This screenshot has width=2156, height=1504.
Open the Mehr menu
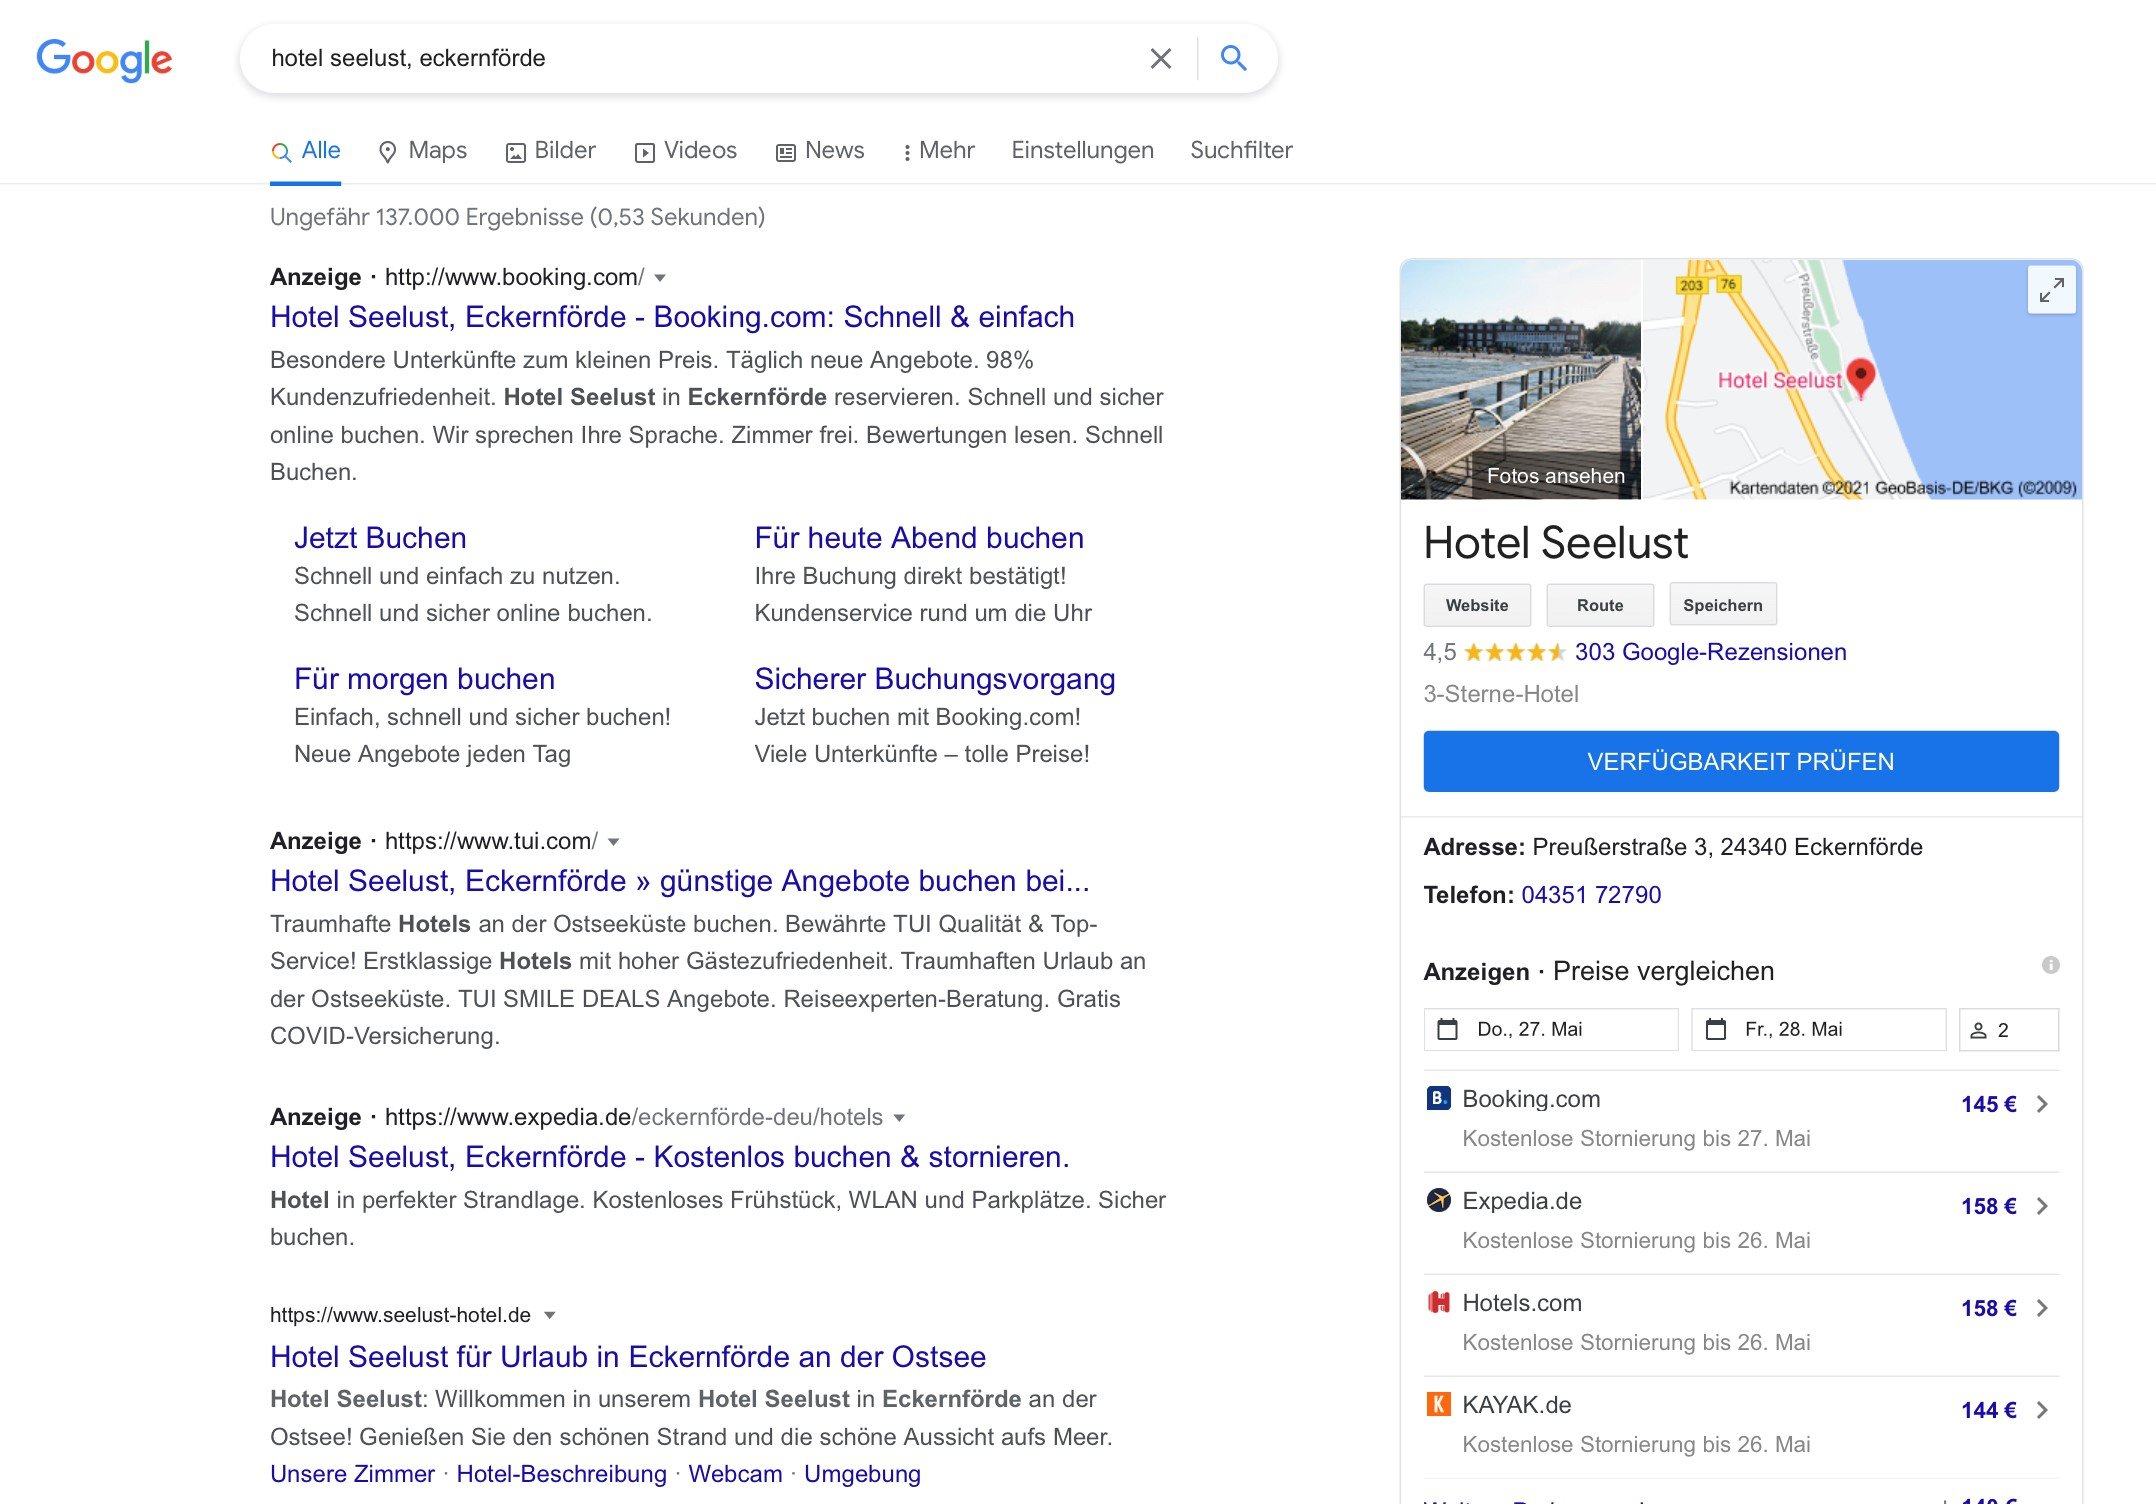pos(937,151)
